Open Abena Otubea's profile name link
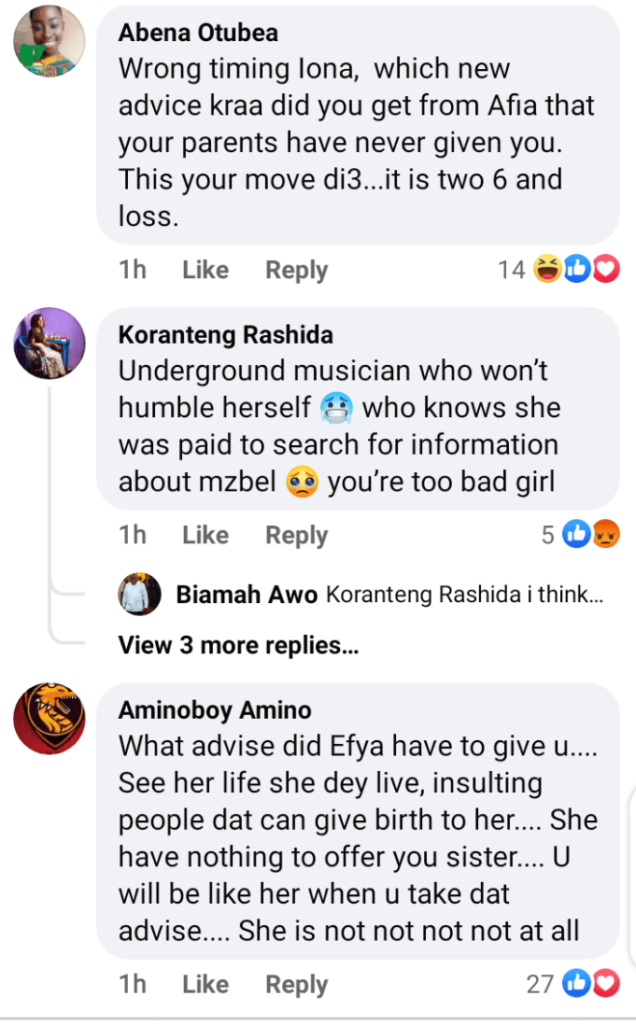 198,32
